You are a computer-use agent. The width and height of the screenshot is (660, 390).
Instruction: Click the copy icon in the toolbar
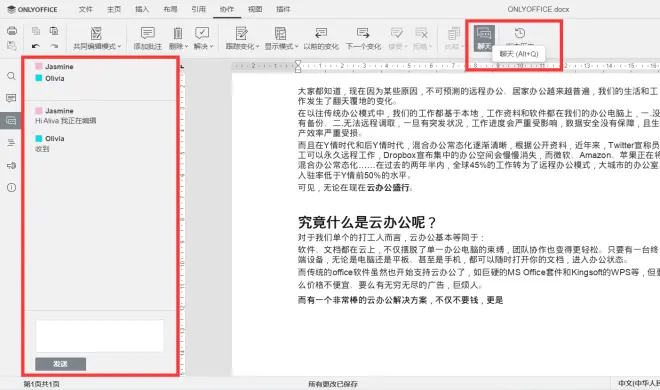tap(36, 31)
